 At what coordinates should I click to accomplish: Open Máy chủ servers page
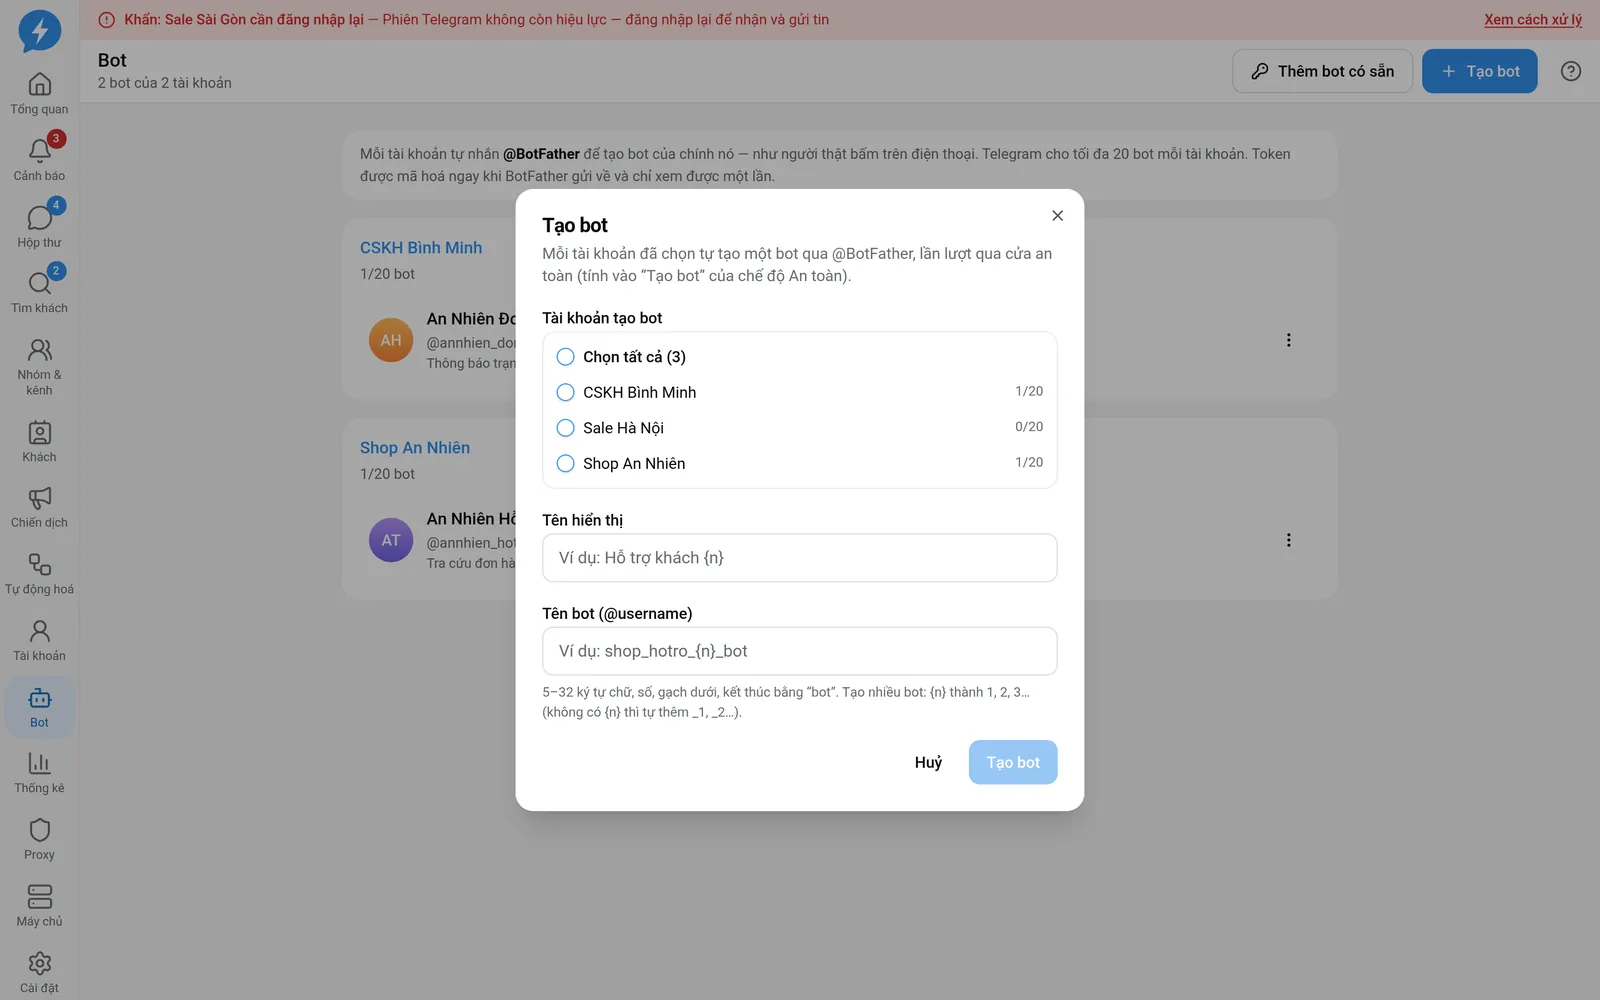pyautogui.click(x=39, y=907)
